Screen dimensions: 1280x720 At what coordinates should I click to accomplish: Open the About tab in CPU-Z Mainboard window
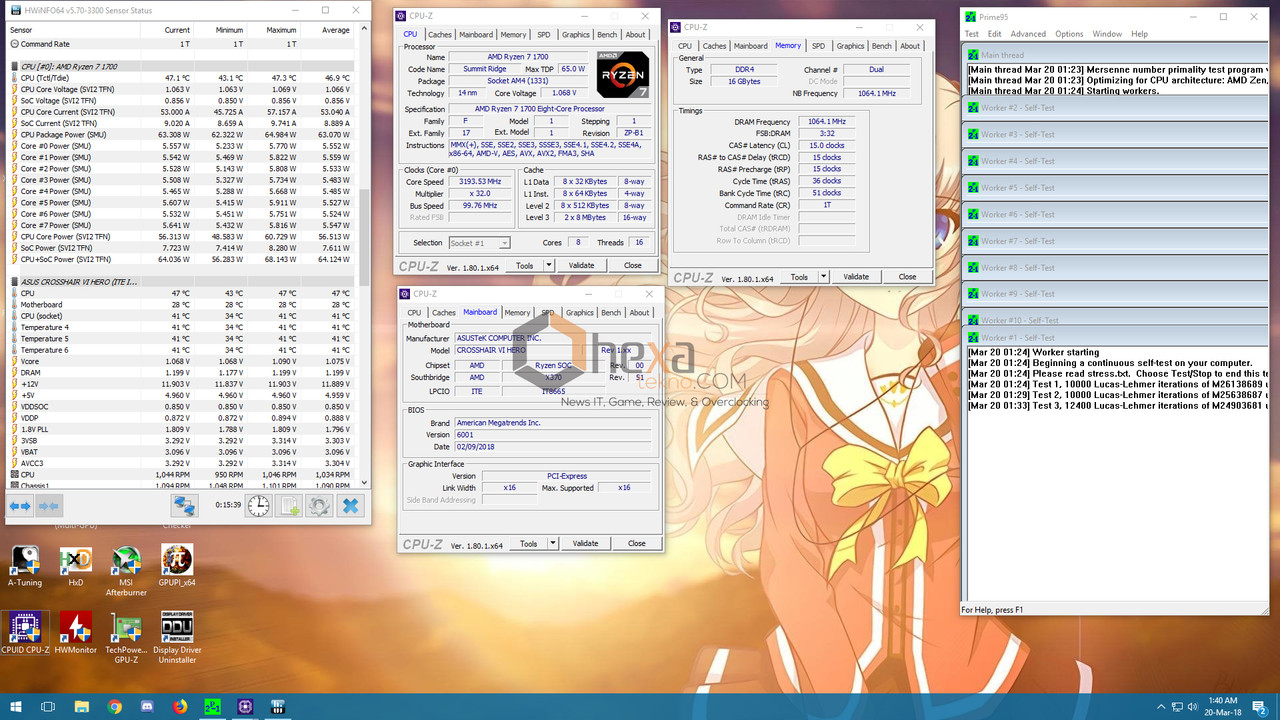(x=639, y=312)
